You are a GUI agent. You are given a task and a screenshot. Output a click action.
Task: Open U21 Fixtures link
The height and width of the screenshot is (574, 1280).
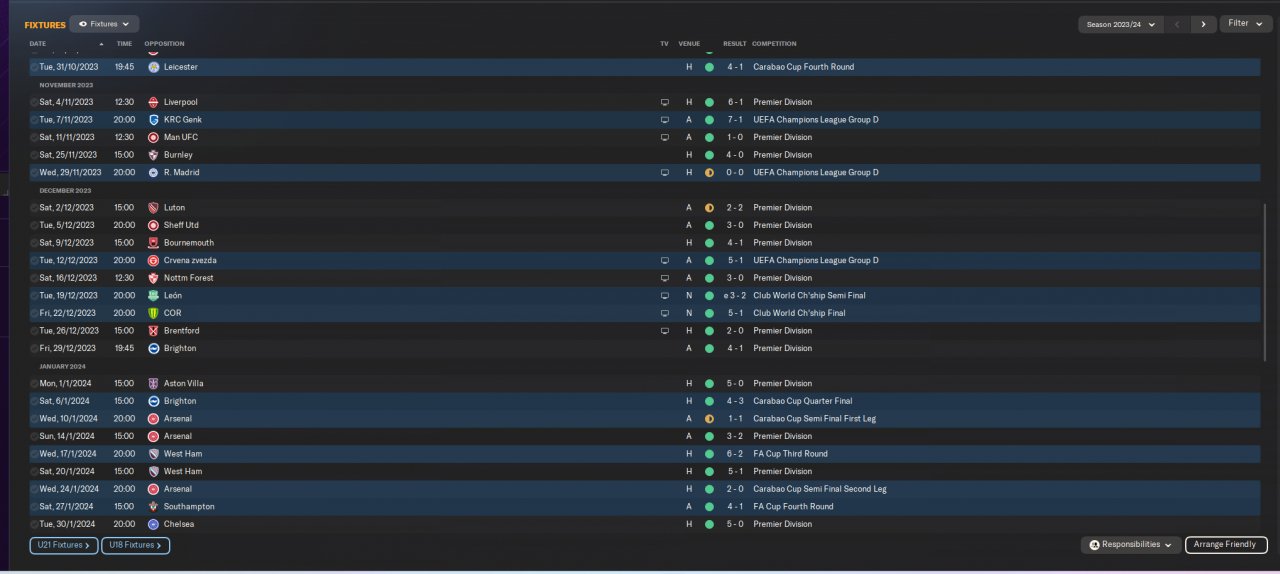coord(64,545)
